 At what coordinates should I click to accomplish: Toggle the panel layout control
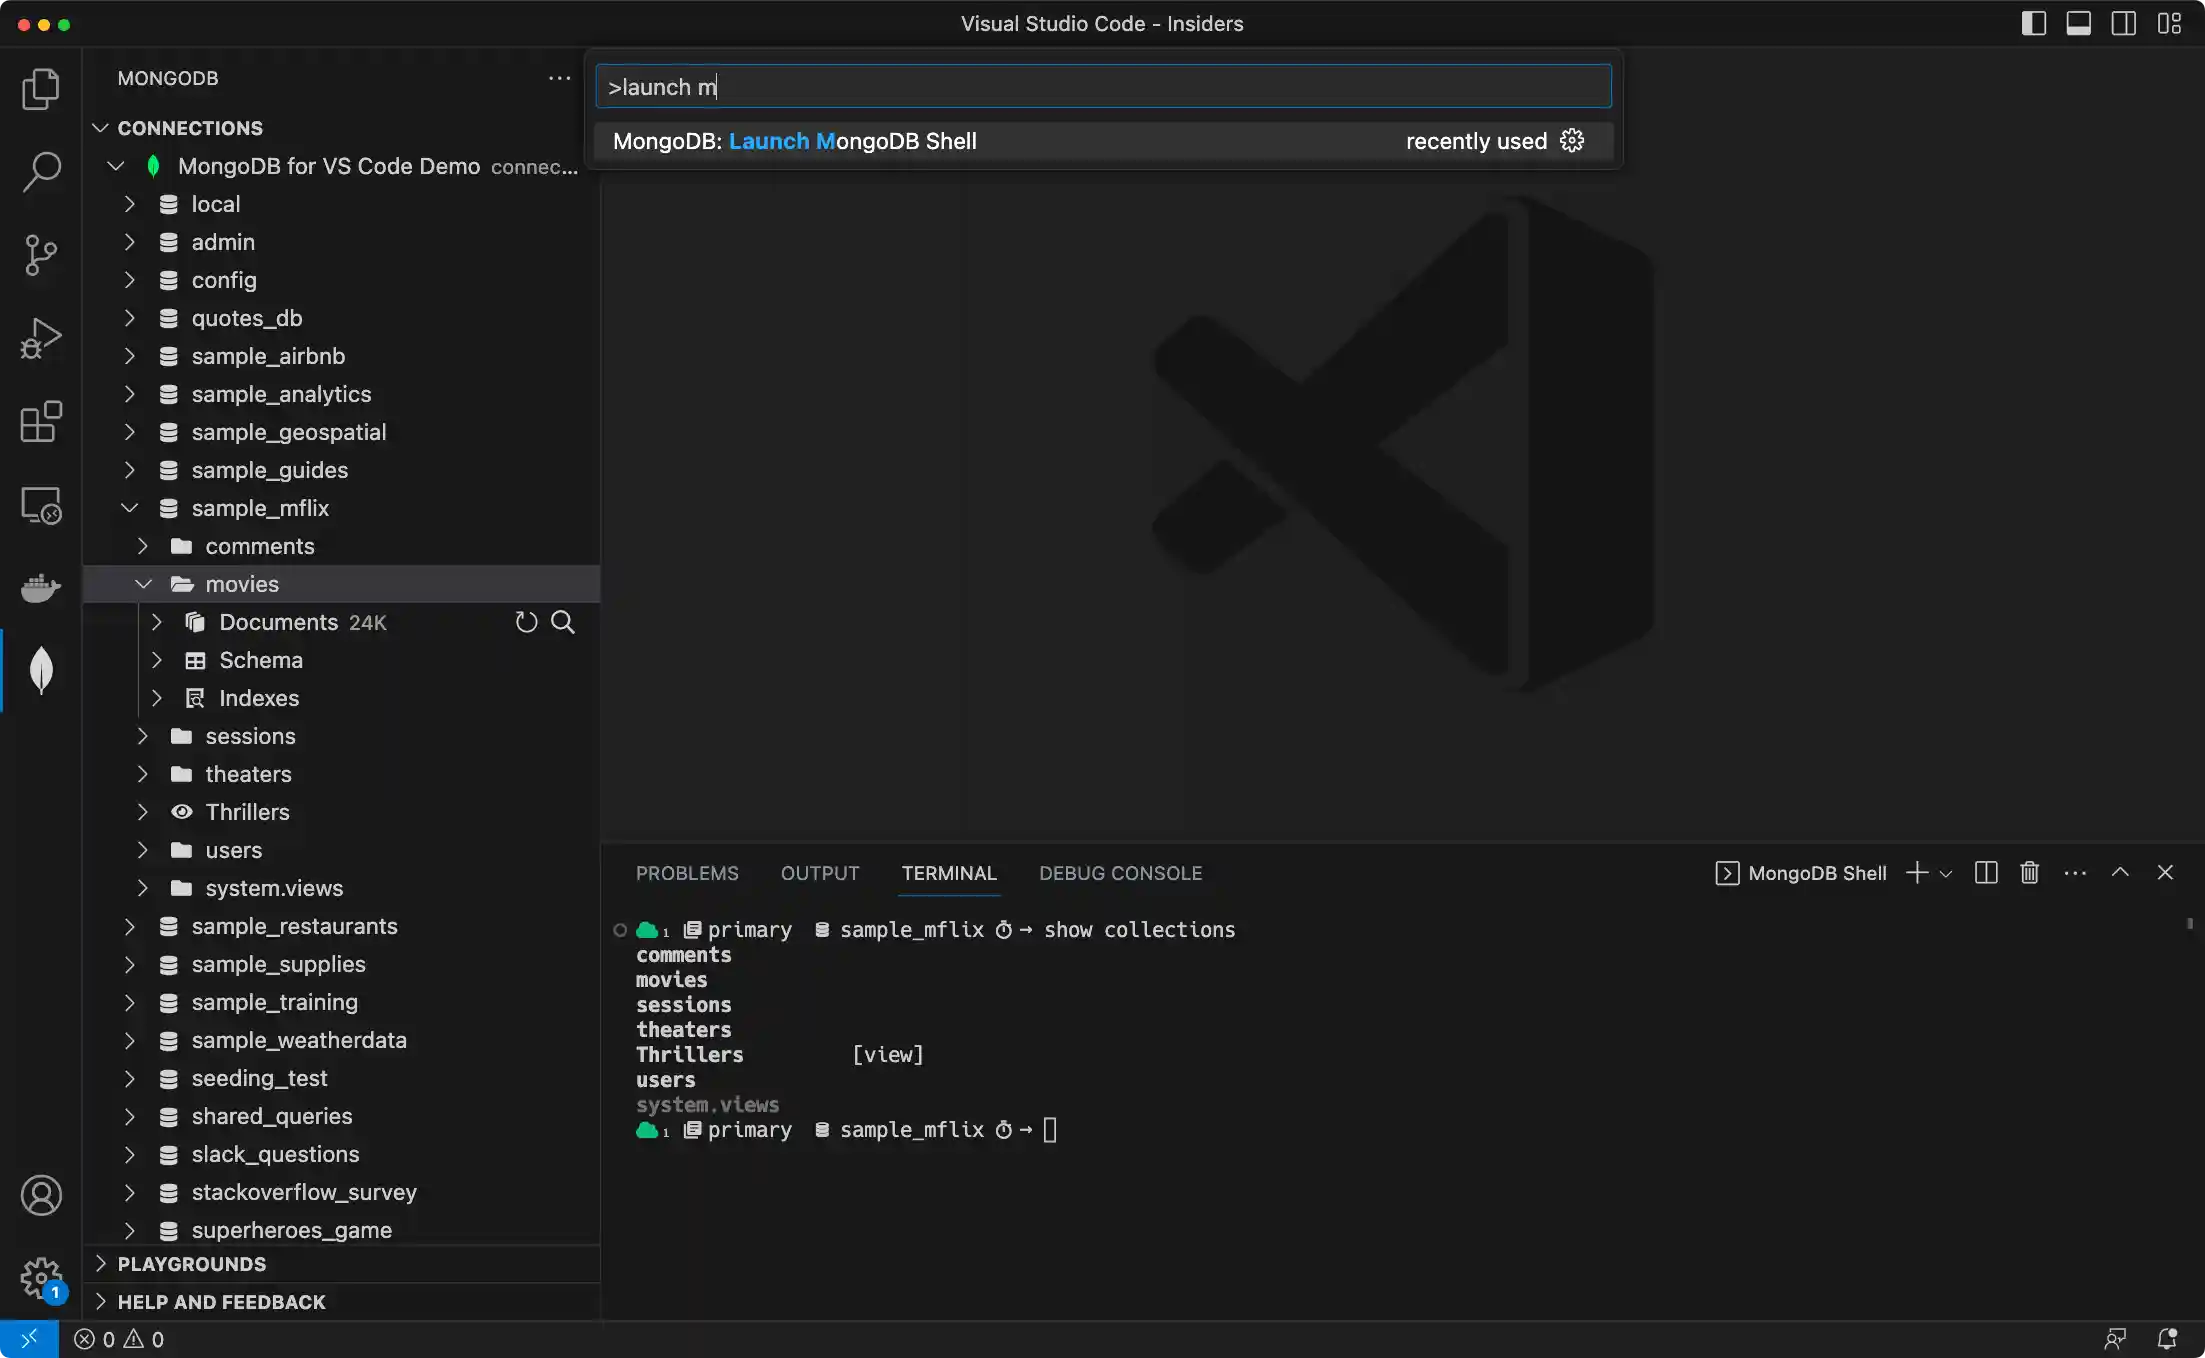(x=2079, y=23)
